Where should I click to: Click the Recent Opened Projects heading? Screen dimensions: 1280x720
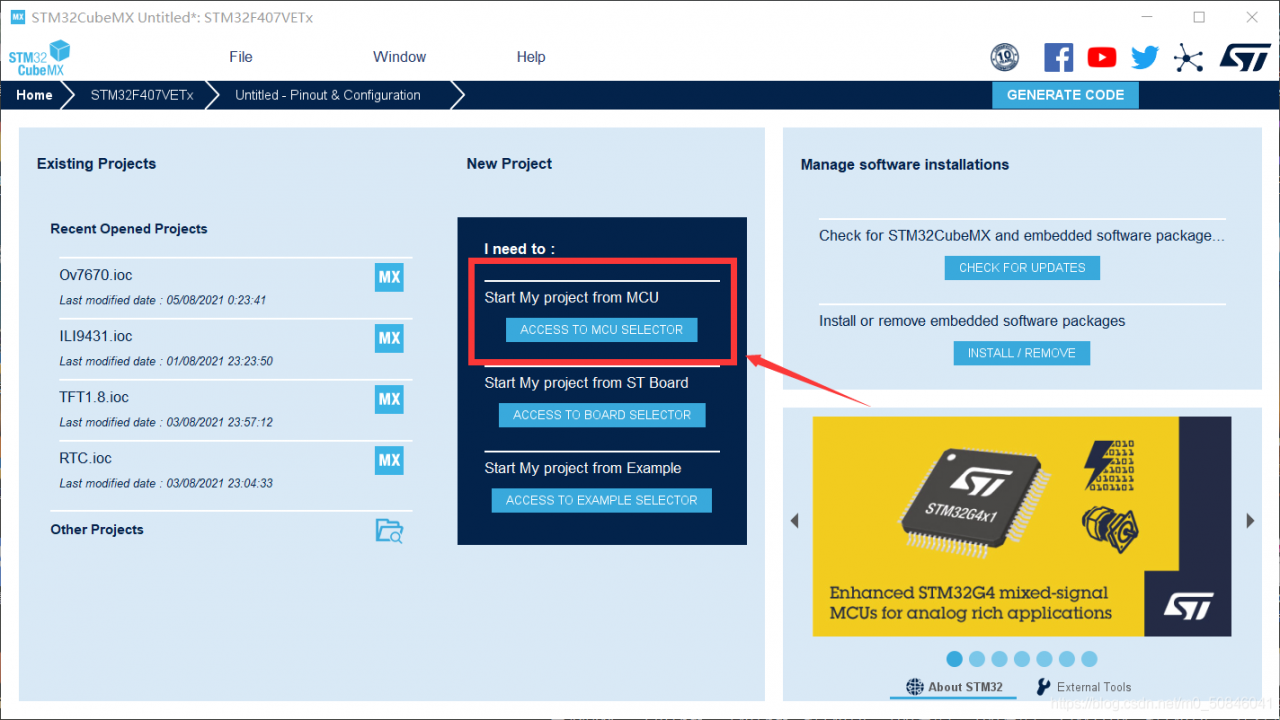(x=129, y=229)
